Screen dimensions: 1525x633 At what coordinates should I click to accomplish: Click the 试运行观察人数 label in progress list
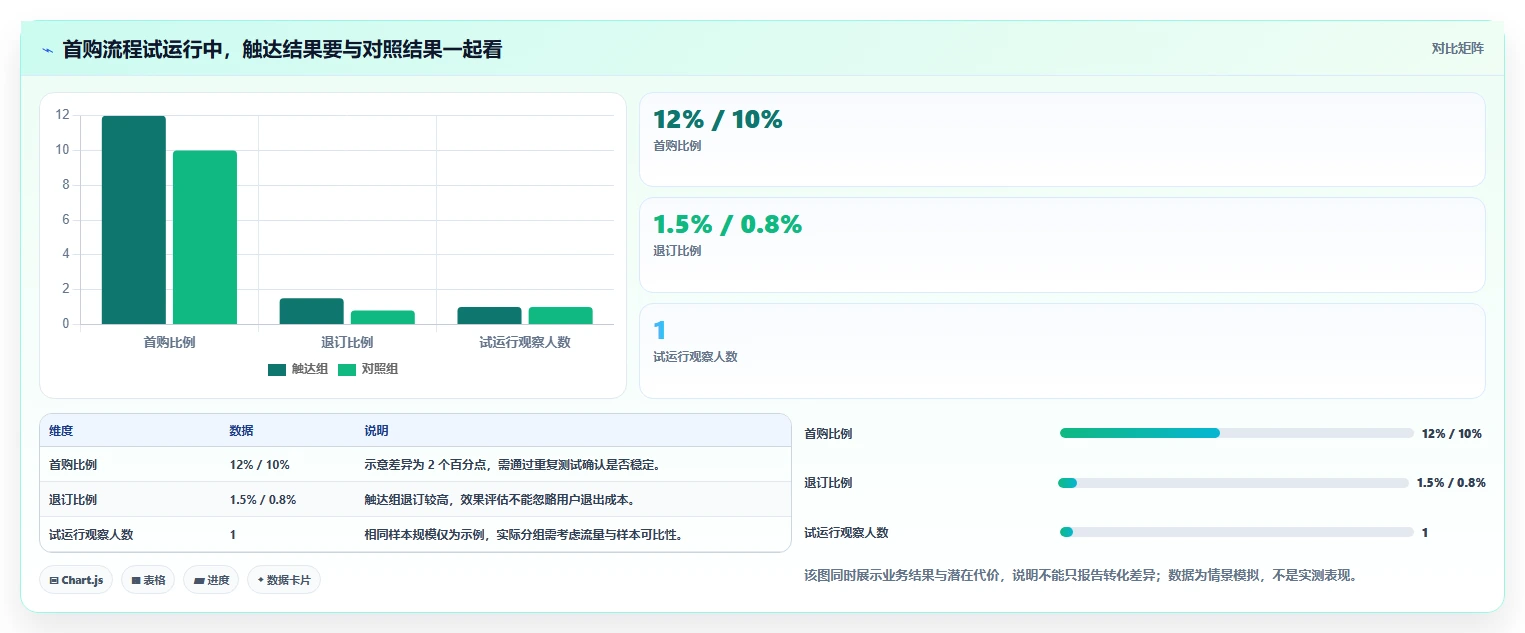click(x=846, y=533)
